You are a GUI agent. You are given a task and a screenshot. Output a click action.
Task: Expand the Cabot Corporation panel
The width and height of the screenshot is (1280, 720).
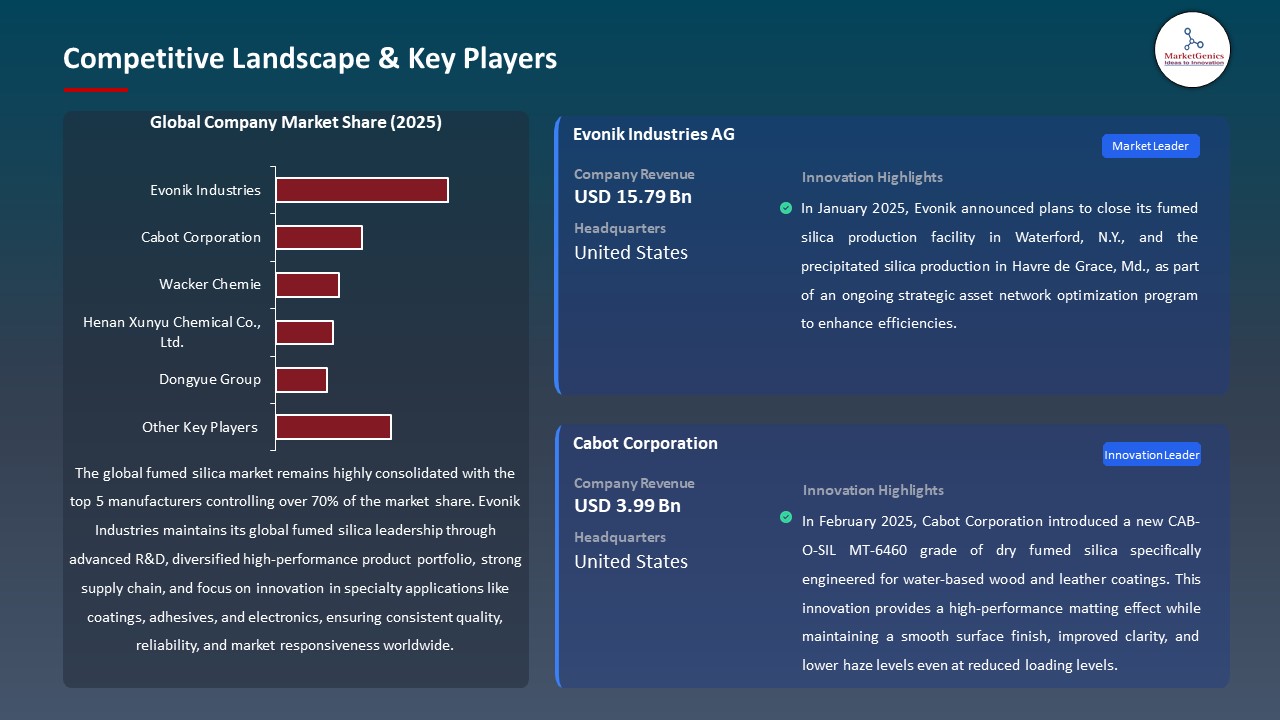pyautogui.click(x=645, y=443)
